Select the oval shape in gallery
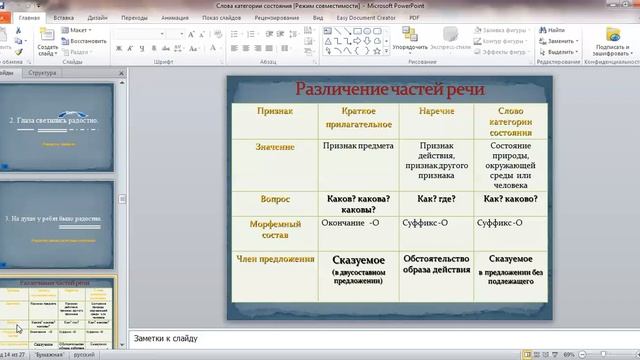Viewport: 640px width, 360px height. (367, 31)
